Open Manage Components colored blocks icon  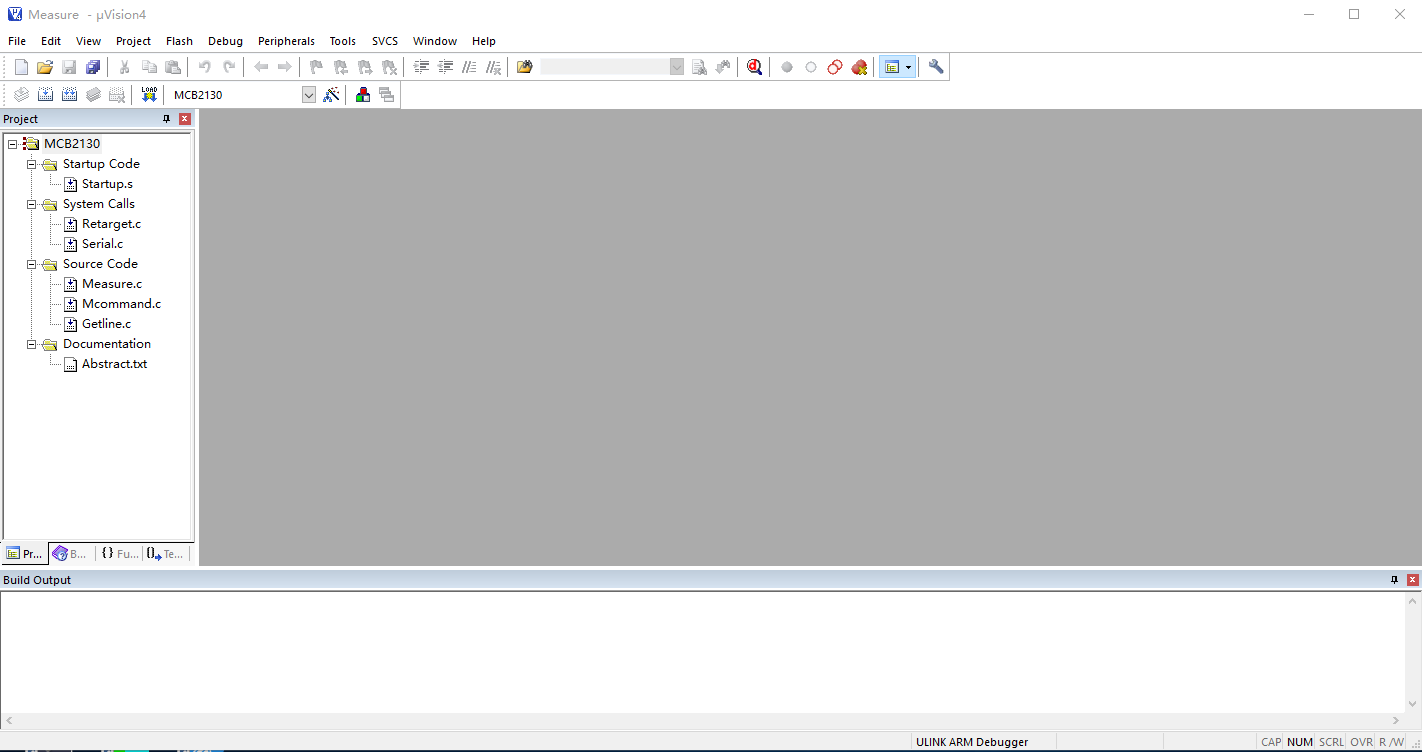tap(362, 95)
